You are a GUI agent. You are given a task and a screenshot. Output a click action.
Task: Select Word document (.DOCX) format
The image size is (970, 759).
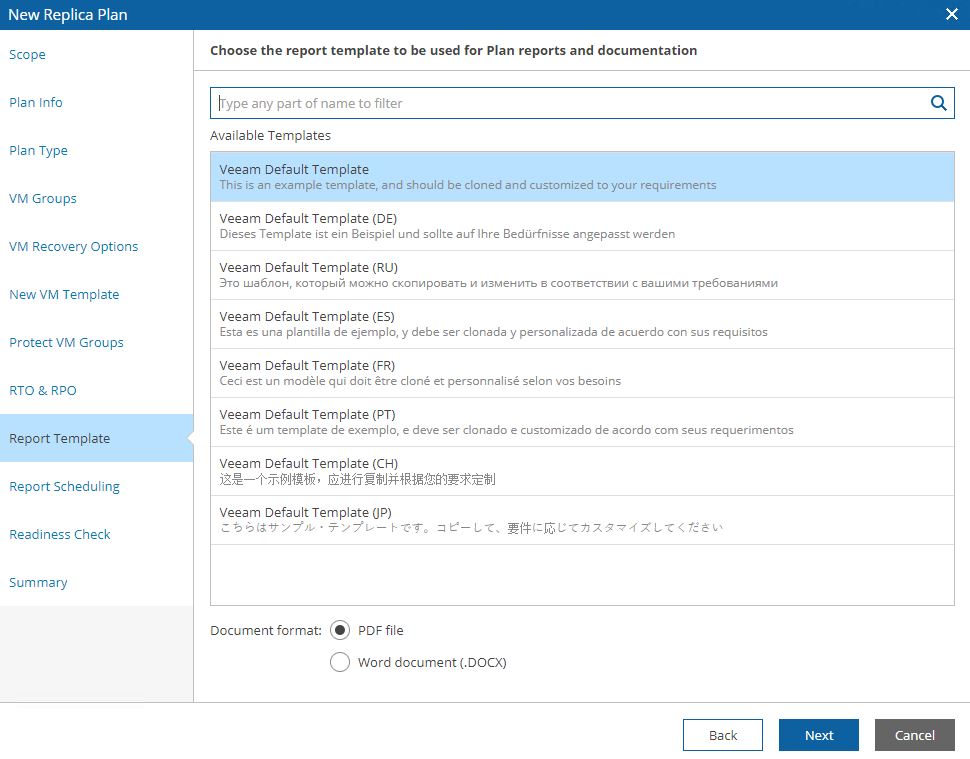[x=340, y=662]
